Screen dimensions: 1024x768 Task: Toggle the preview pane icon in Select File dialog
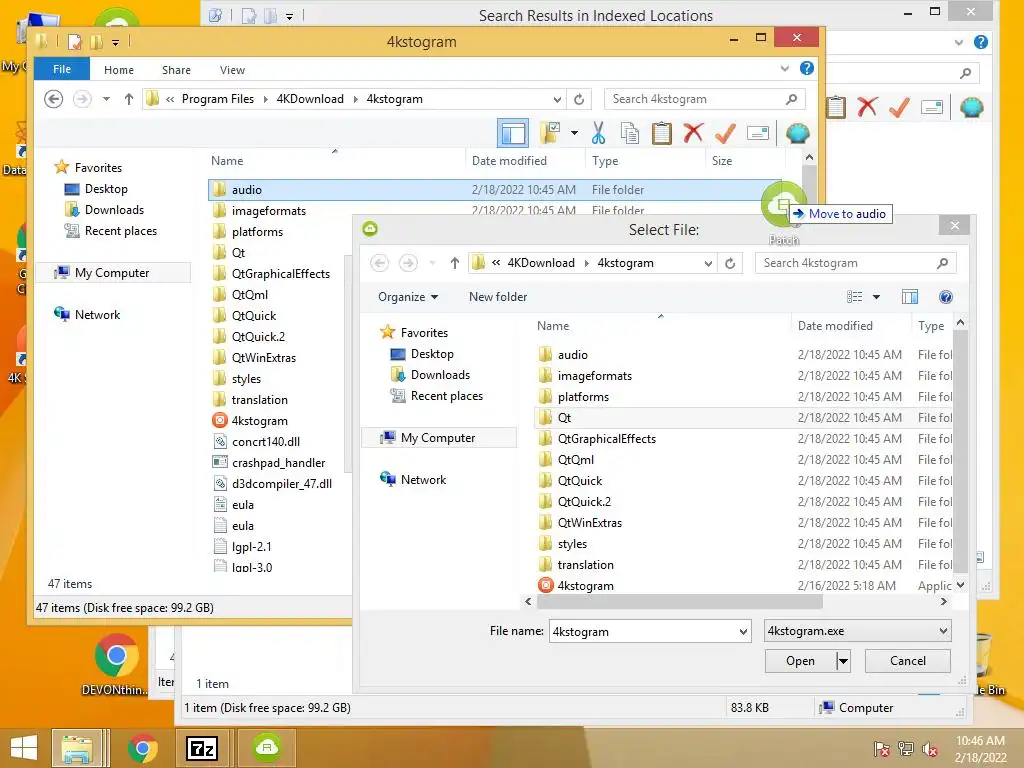pyautogui.click(x=910, y=297)
